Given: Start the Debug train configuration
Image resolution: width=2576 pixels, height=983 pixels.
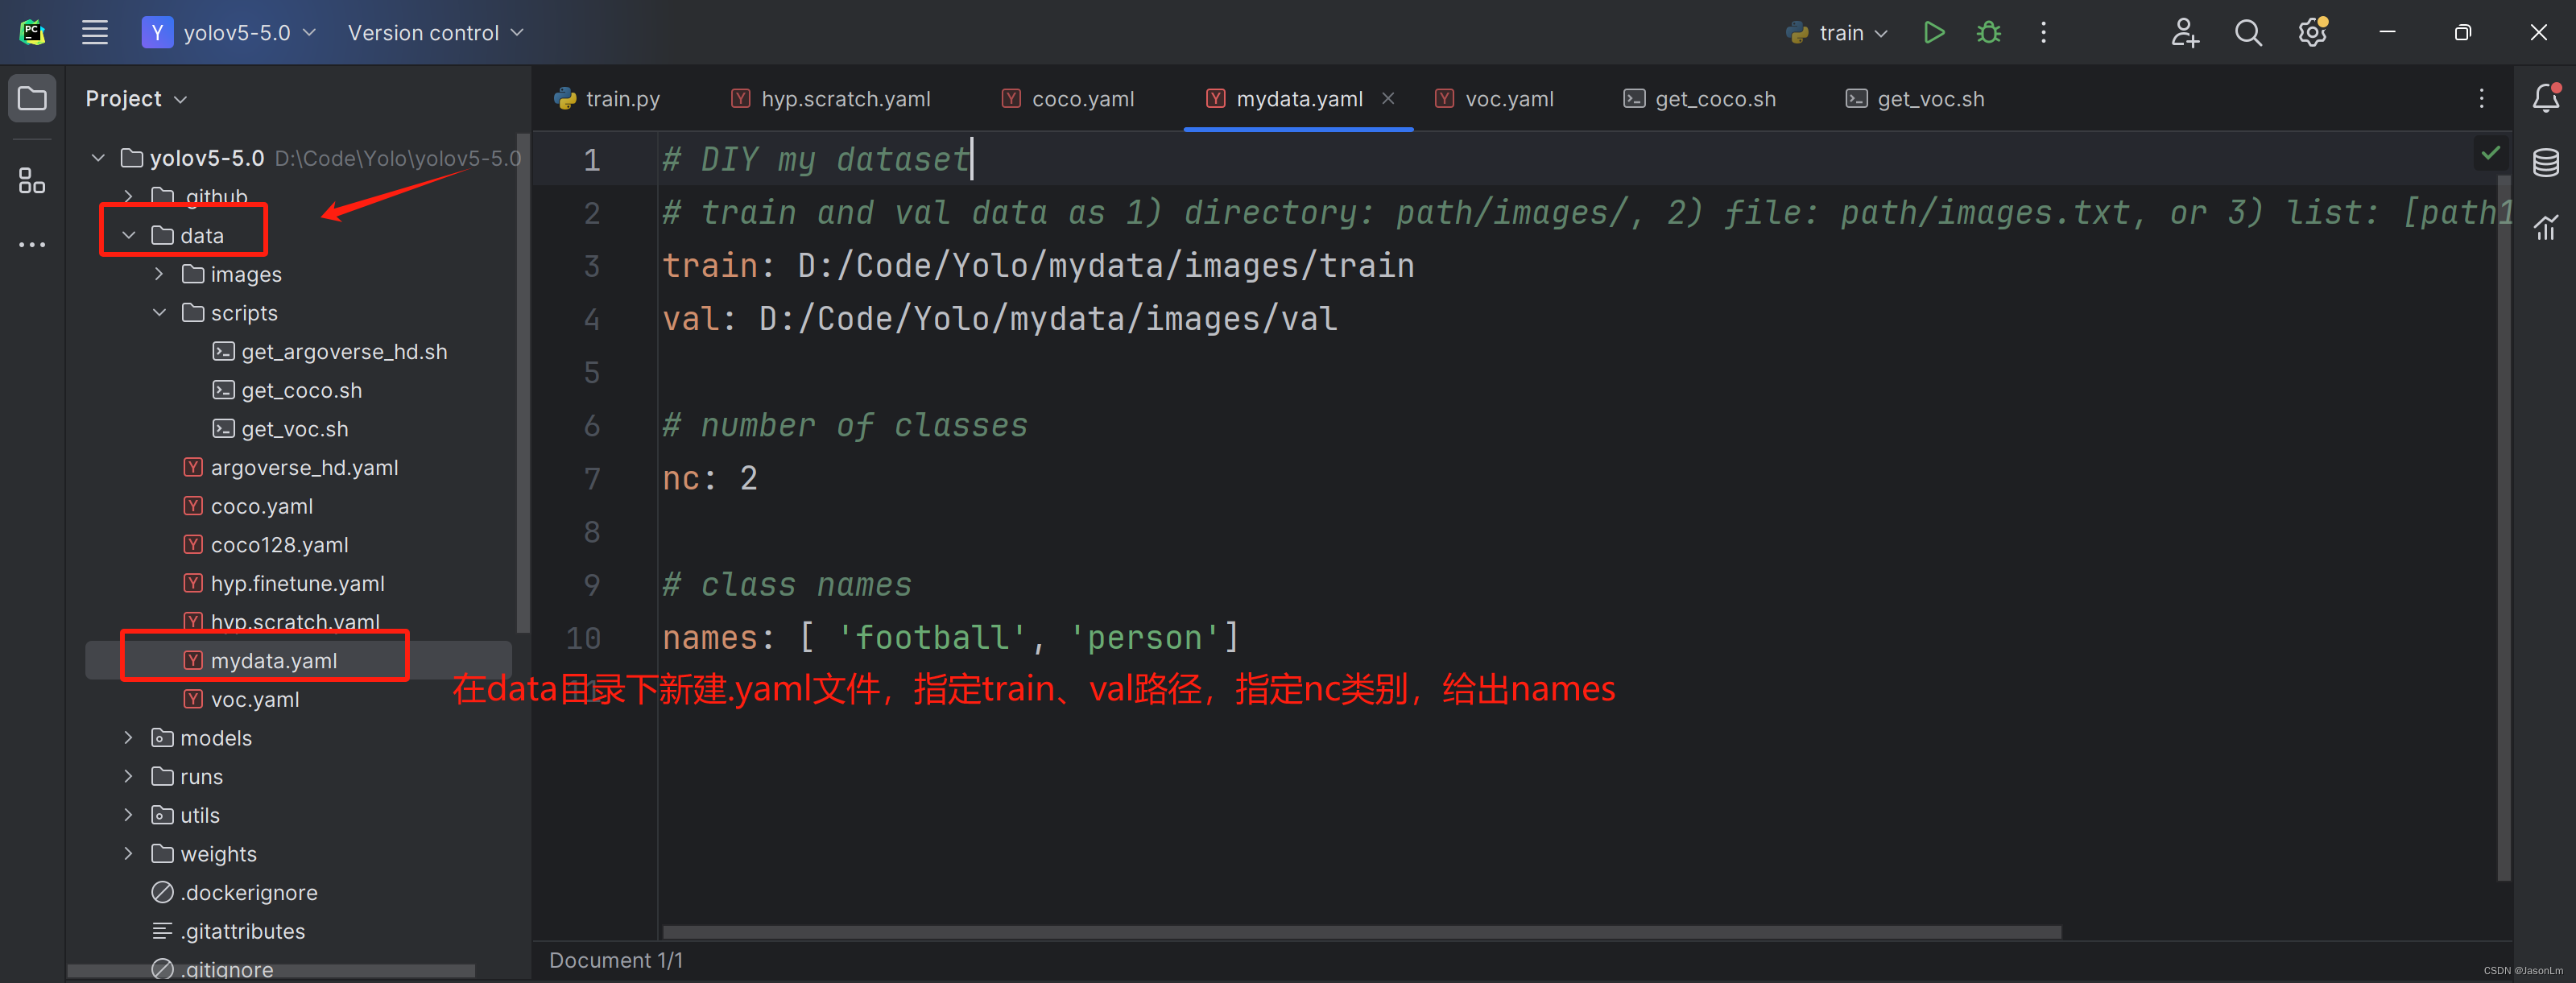Looking at the screenshot, I should tap(1988, 32).
